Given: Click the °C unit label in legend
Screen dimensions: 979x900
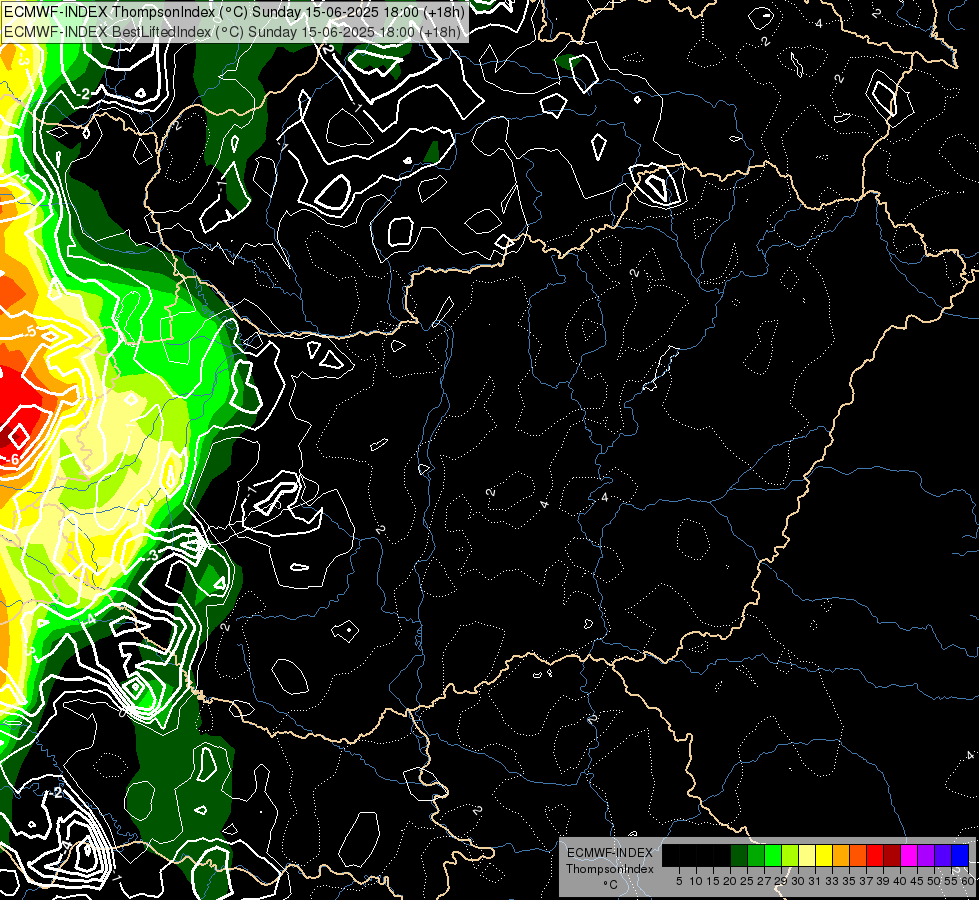Looking at the screenshot, I should [611, 884].
